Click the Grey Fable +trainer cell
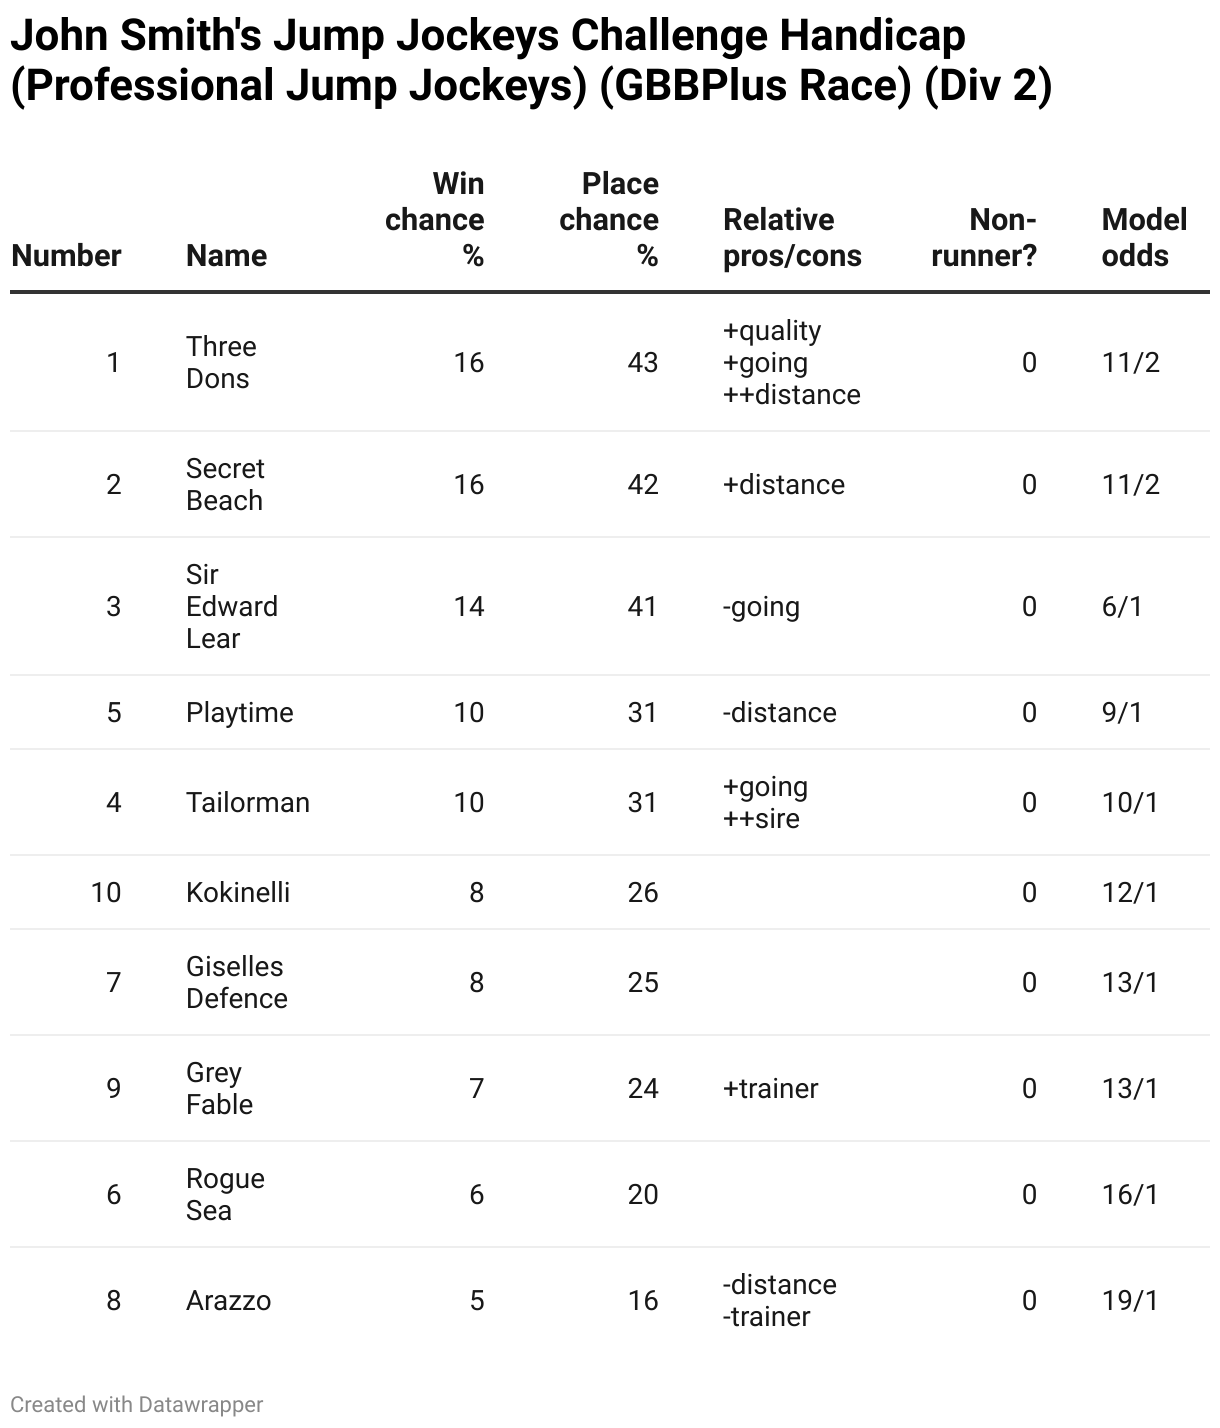This screenshot has width=1220, height=1428. point(770,1088)
